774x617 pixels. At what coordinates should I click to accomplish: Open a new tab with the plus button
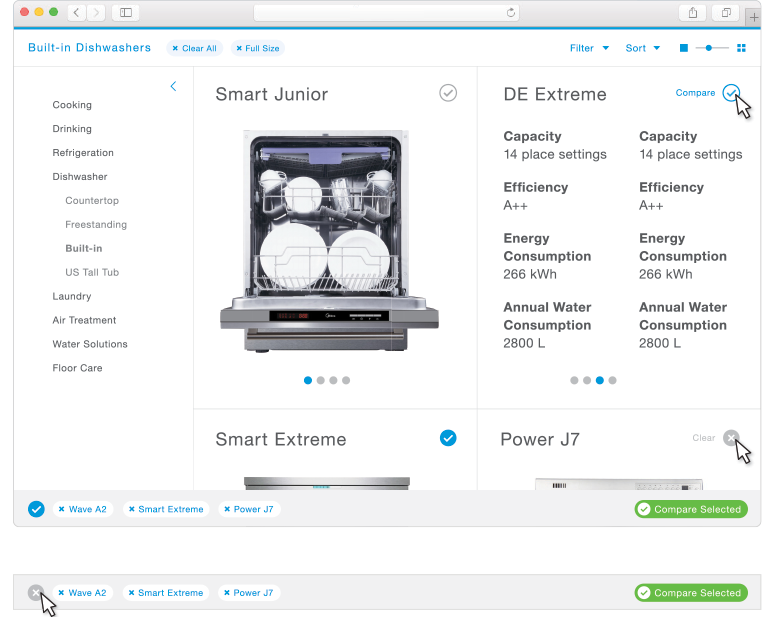tap(754, 18)
